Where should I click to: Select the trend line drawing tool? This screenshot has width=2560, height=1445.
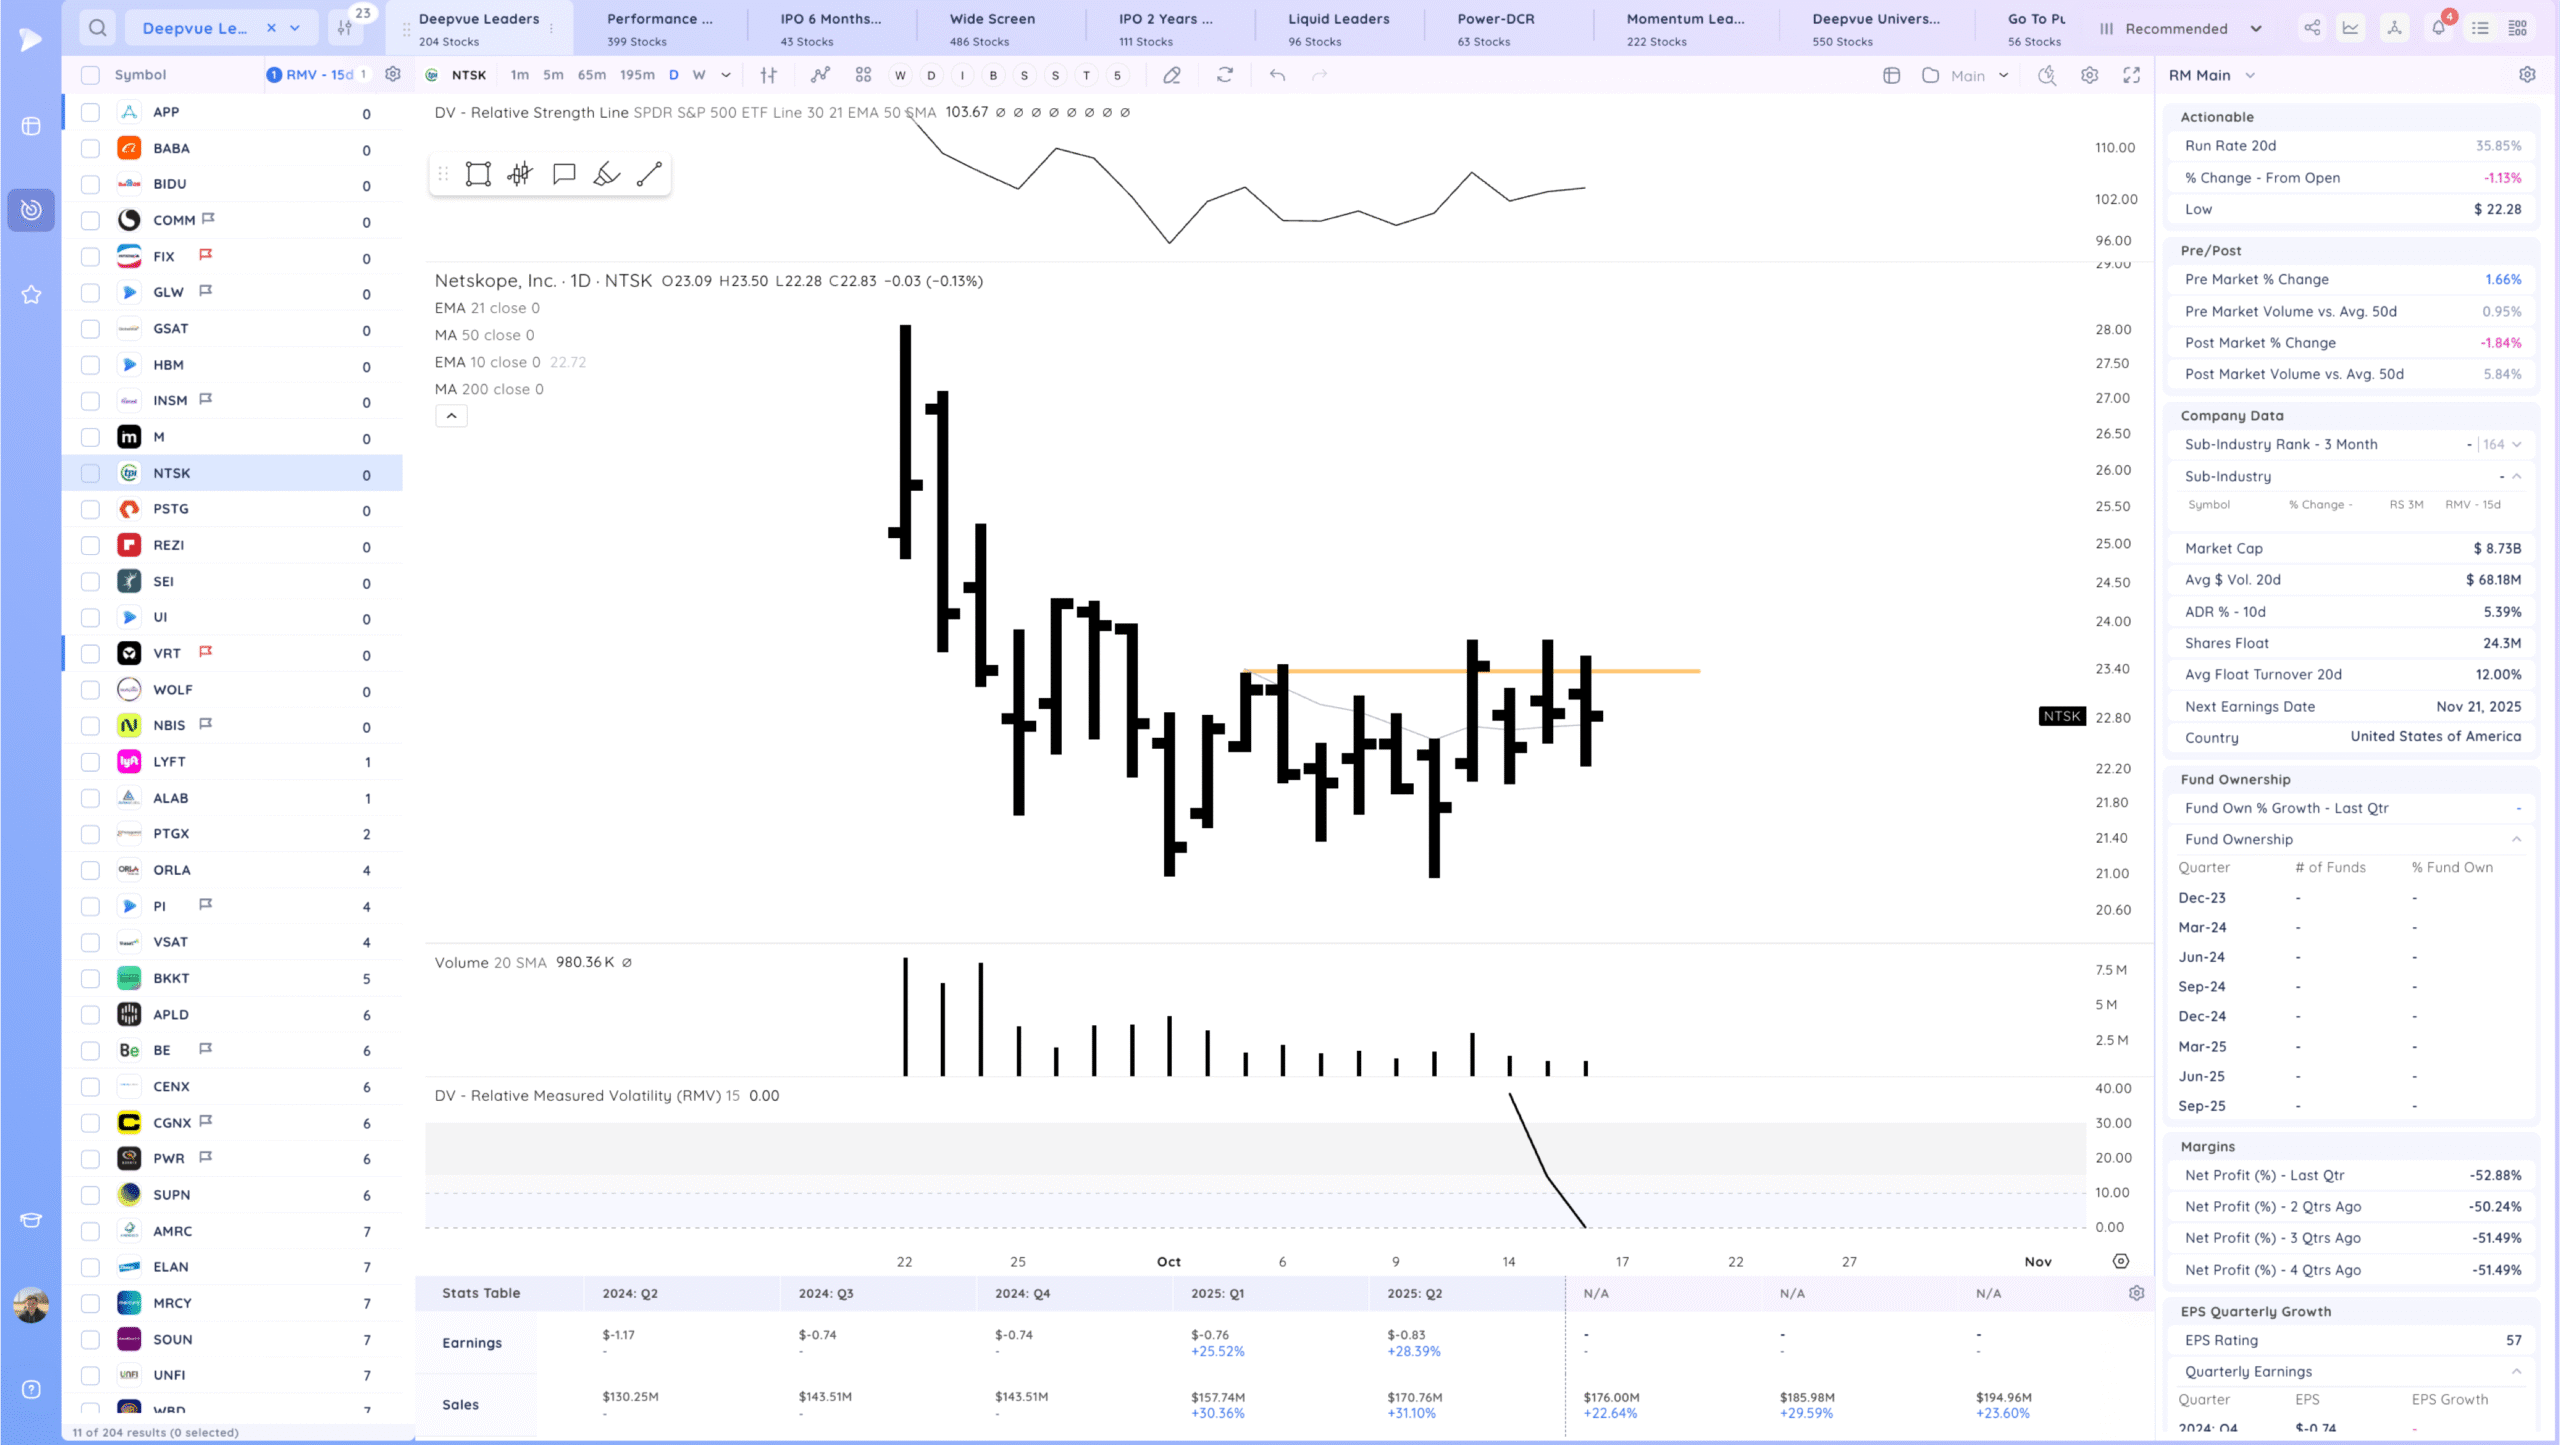(649, 174)
